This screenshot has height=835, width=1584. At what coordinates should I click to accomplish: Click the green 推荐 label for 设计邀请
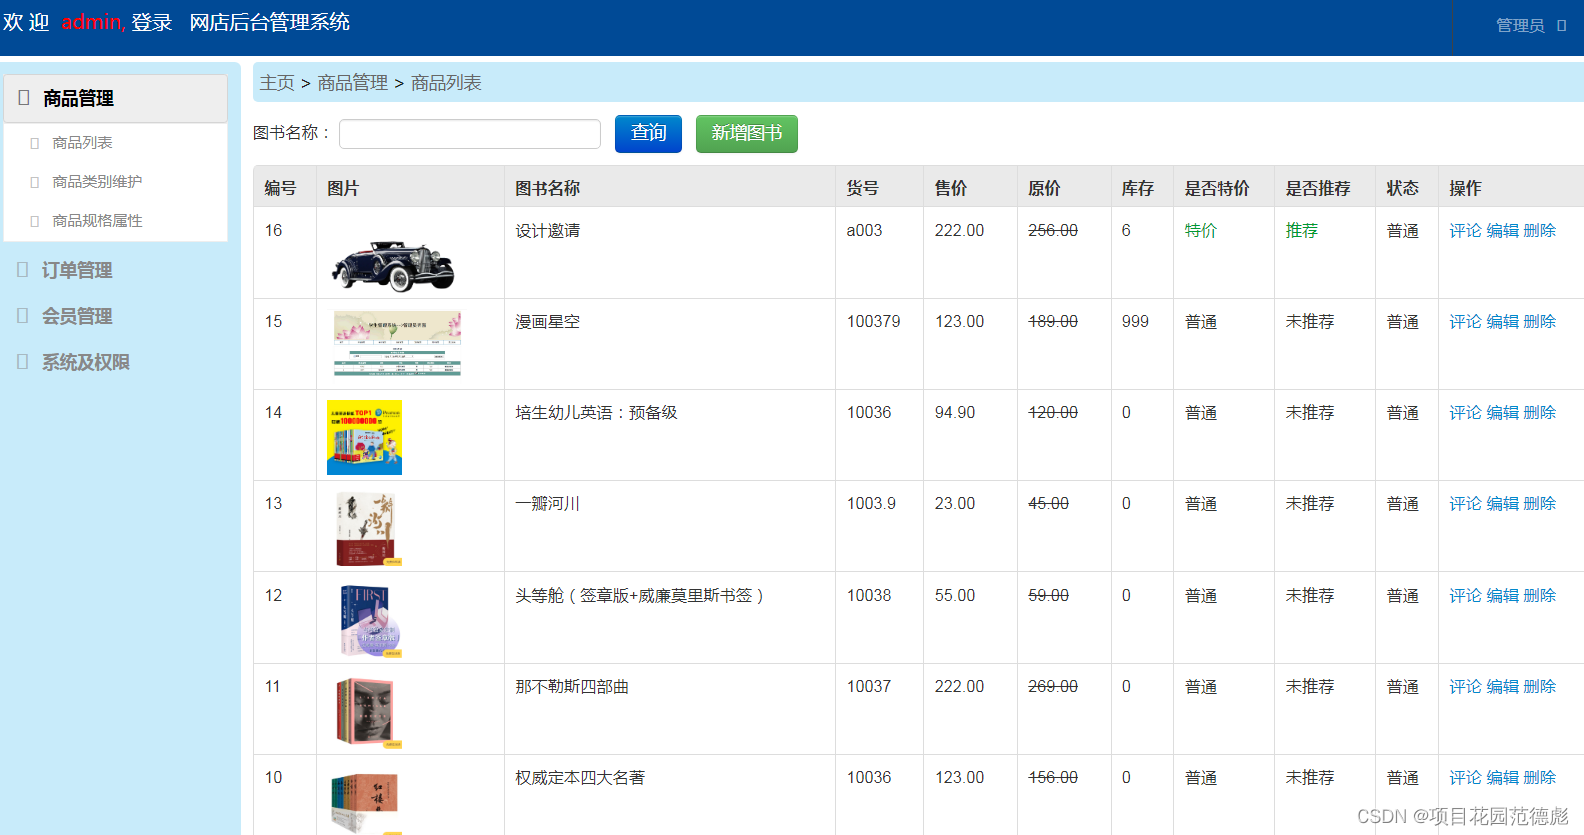pyautogui.click(x=1302, y=231)
